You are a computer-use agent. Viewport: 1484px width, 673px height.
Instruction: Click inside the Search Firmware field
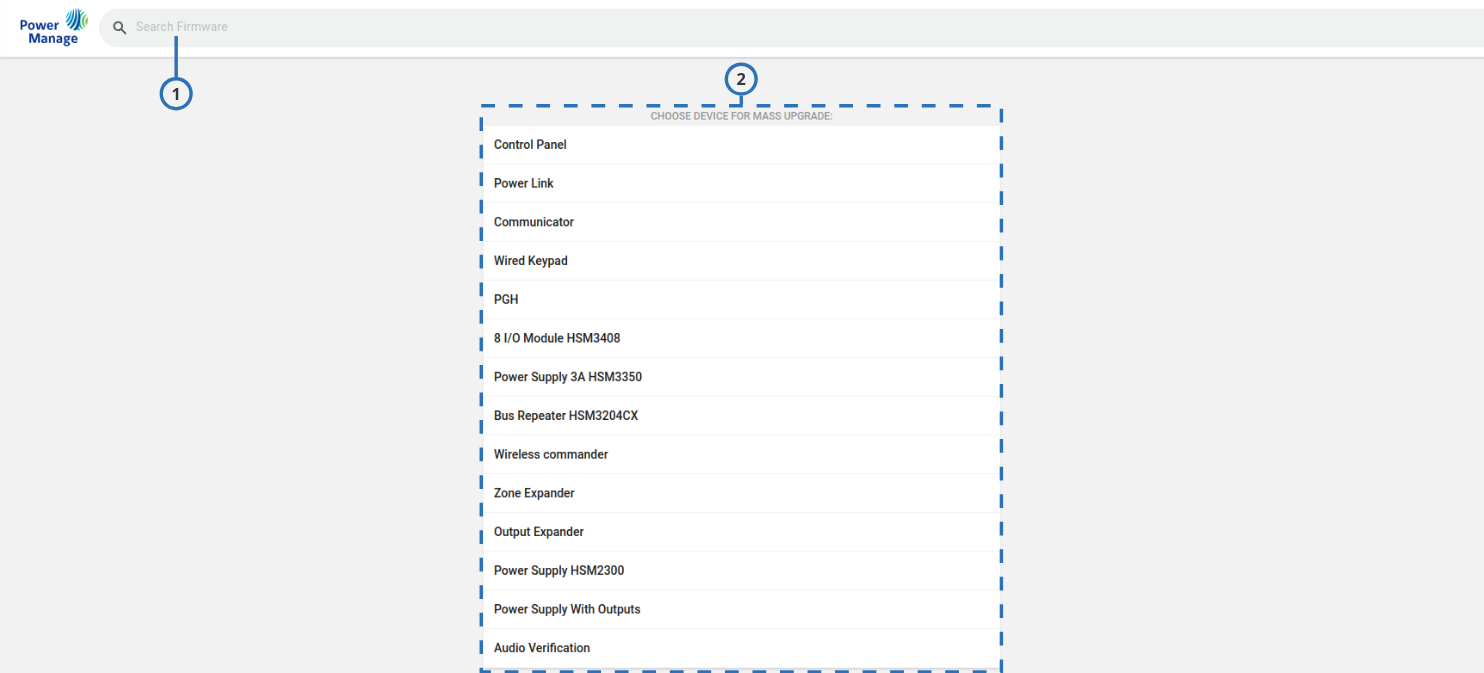[x=400, y=27]
